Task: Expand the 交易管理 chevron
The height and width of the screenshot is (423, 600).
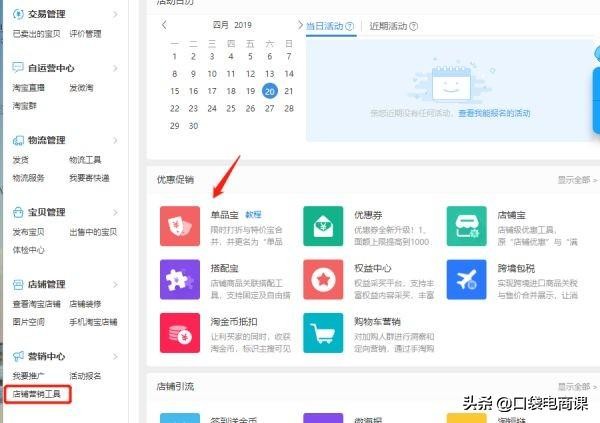Action: pos(116,15)
